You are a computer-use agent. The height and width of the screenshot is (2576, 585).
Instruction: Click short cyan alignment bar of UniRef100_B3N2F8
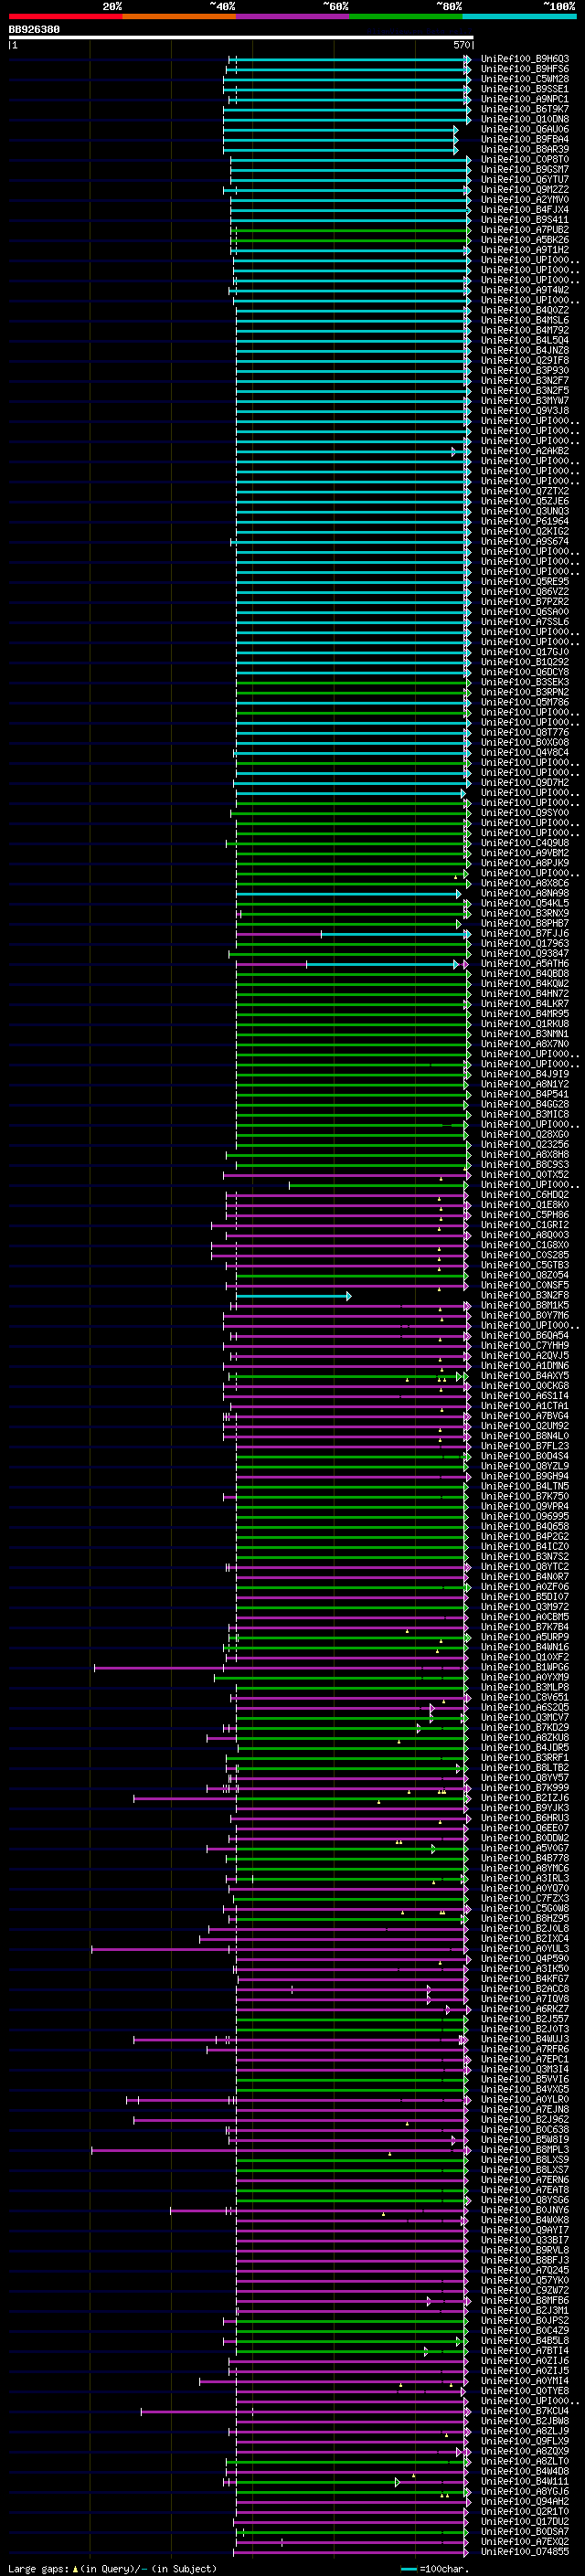(293, 1296)
